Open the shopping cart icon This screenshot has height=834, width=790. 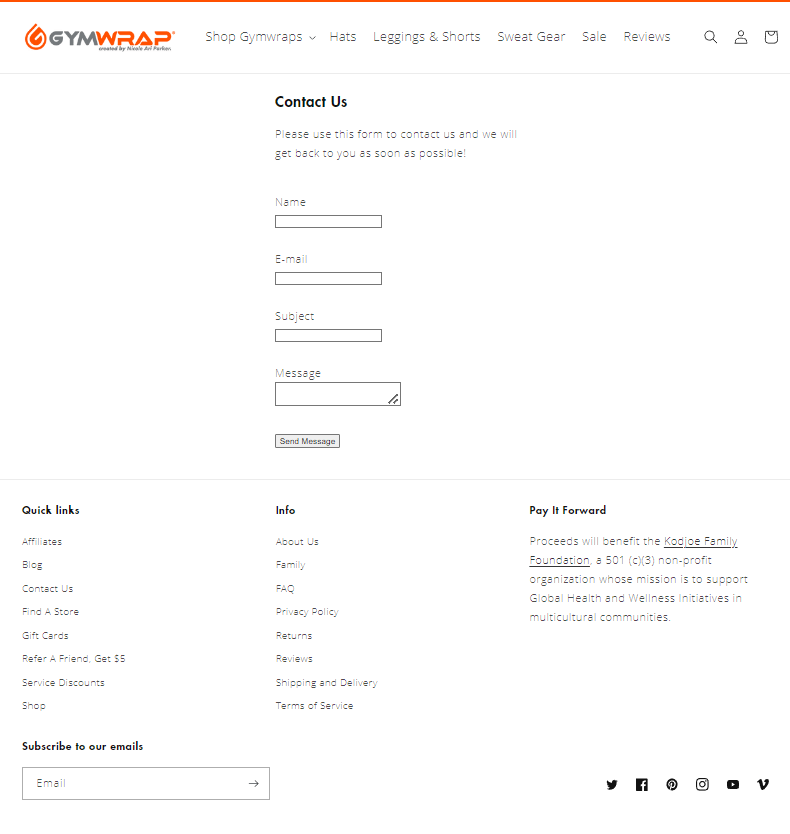[x=771, y=37]
